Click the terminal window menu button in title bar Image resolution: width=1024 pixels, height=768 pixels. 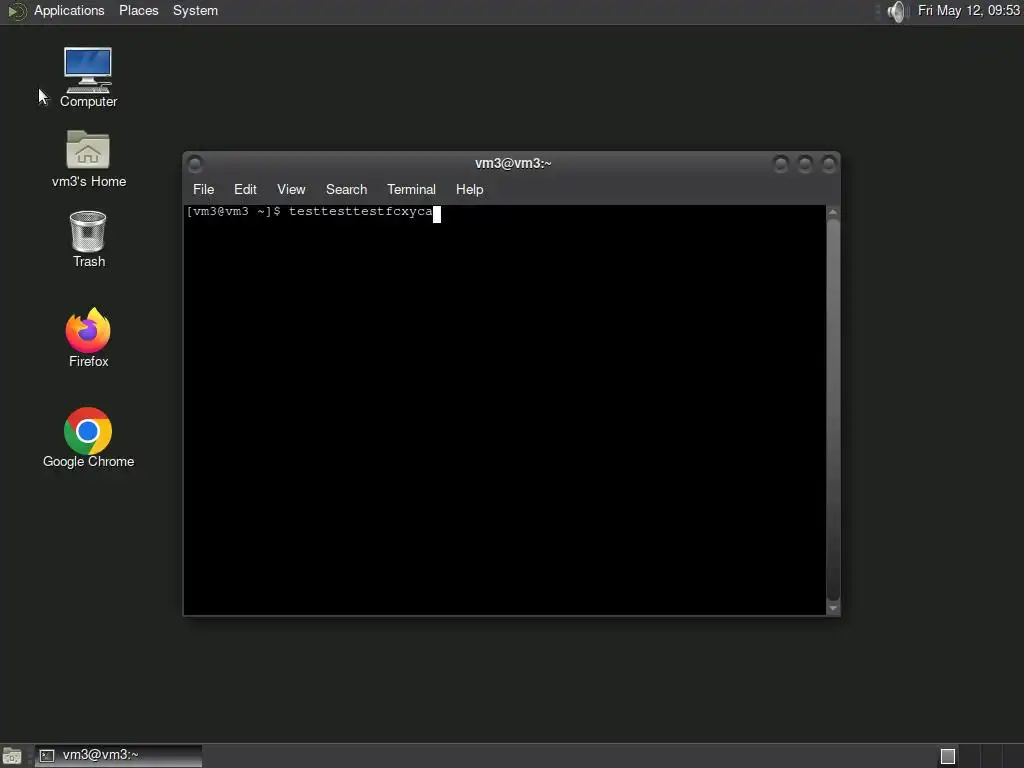click(x=195, y=163)
